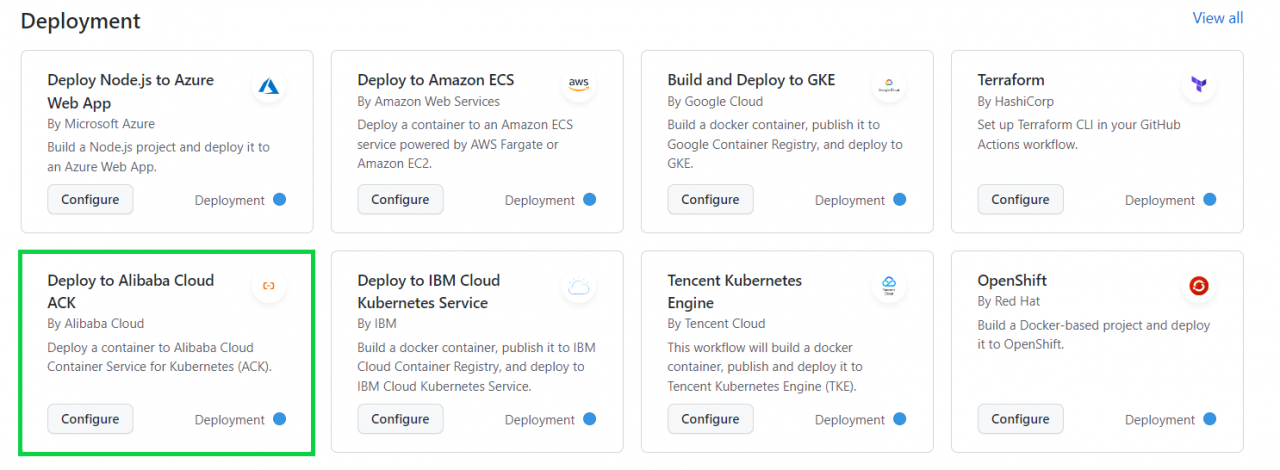Click description mentioning IBM Cloud Container Registry

point(476,367)
